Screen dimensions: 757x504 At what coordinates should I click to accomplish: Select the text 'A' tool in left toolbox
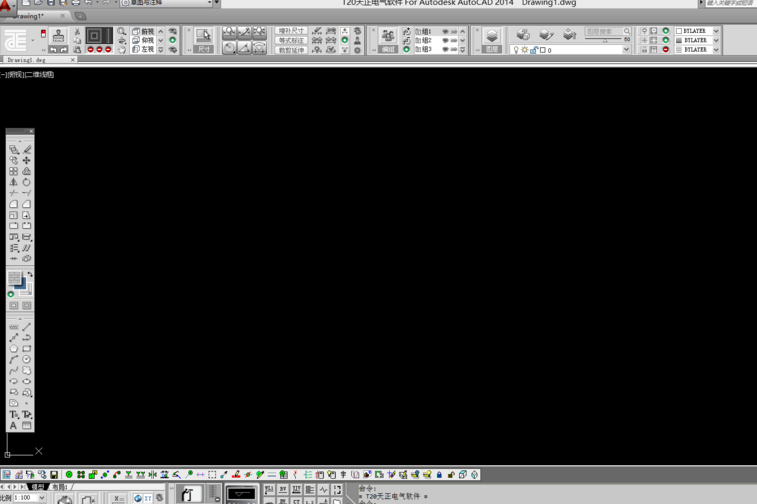[14, 426]
